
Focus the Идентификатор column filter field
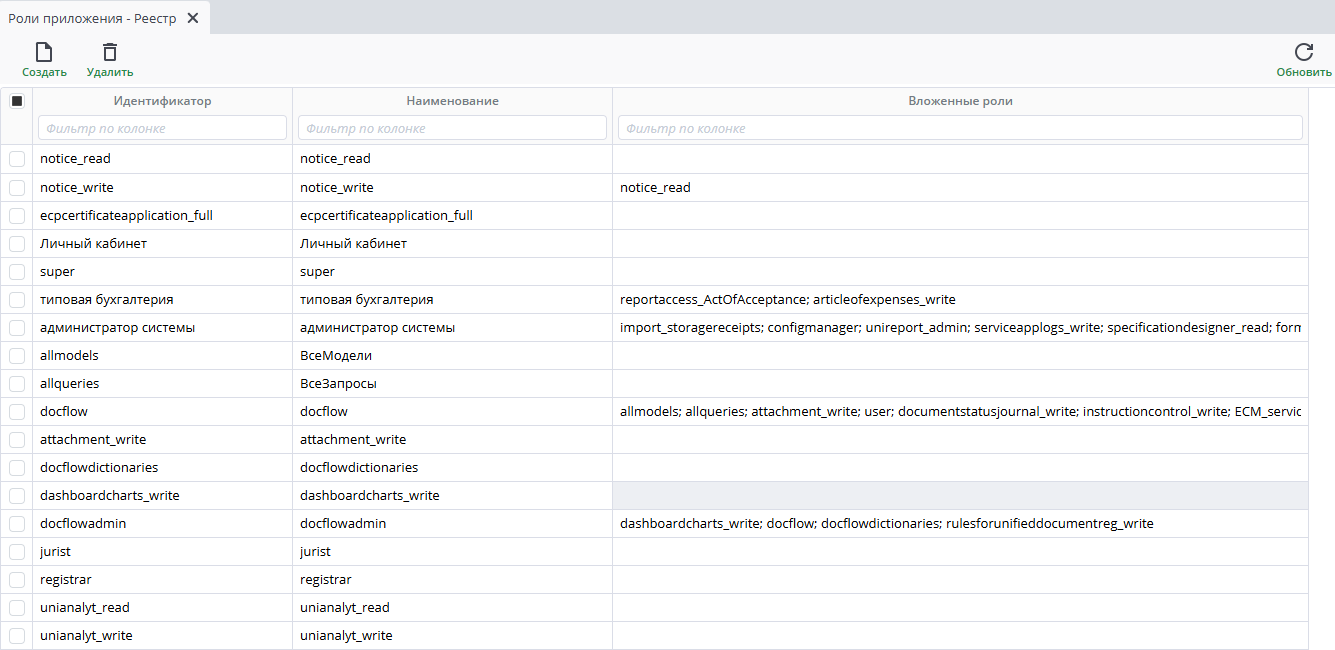tap(162, 128)
